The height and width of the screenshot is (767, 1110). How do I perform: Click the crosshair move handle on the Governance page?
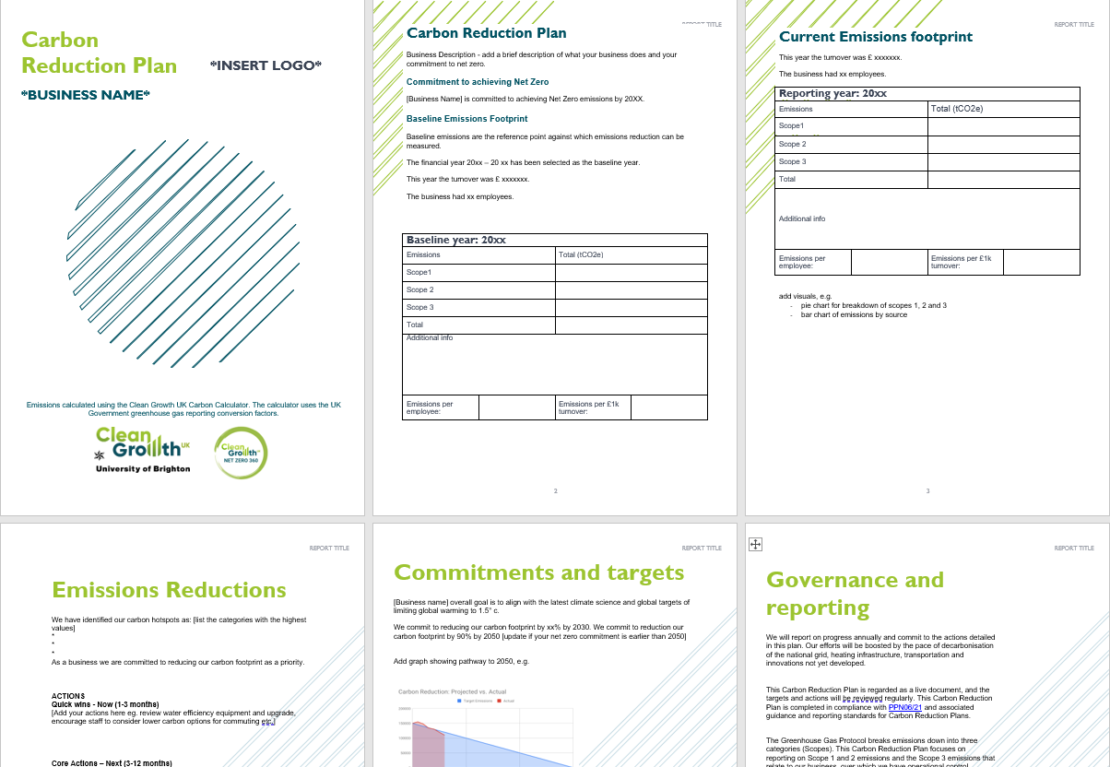point(755,544)
